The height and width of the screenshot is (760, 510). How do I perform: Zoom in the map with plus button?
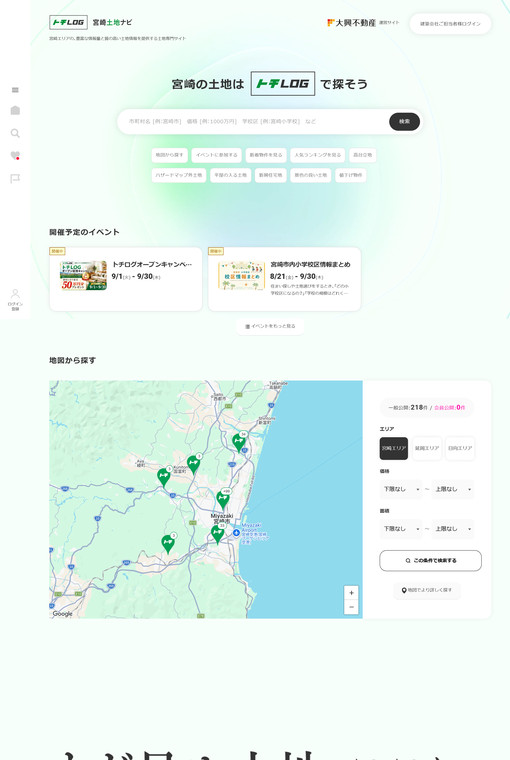[x=351, y=592]
